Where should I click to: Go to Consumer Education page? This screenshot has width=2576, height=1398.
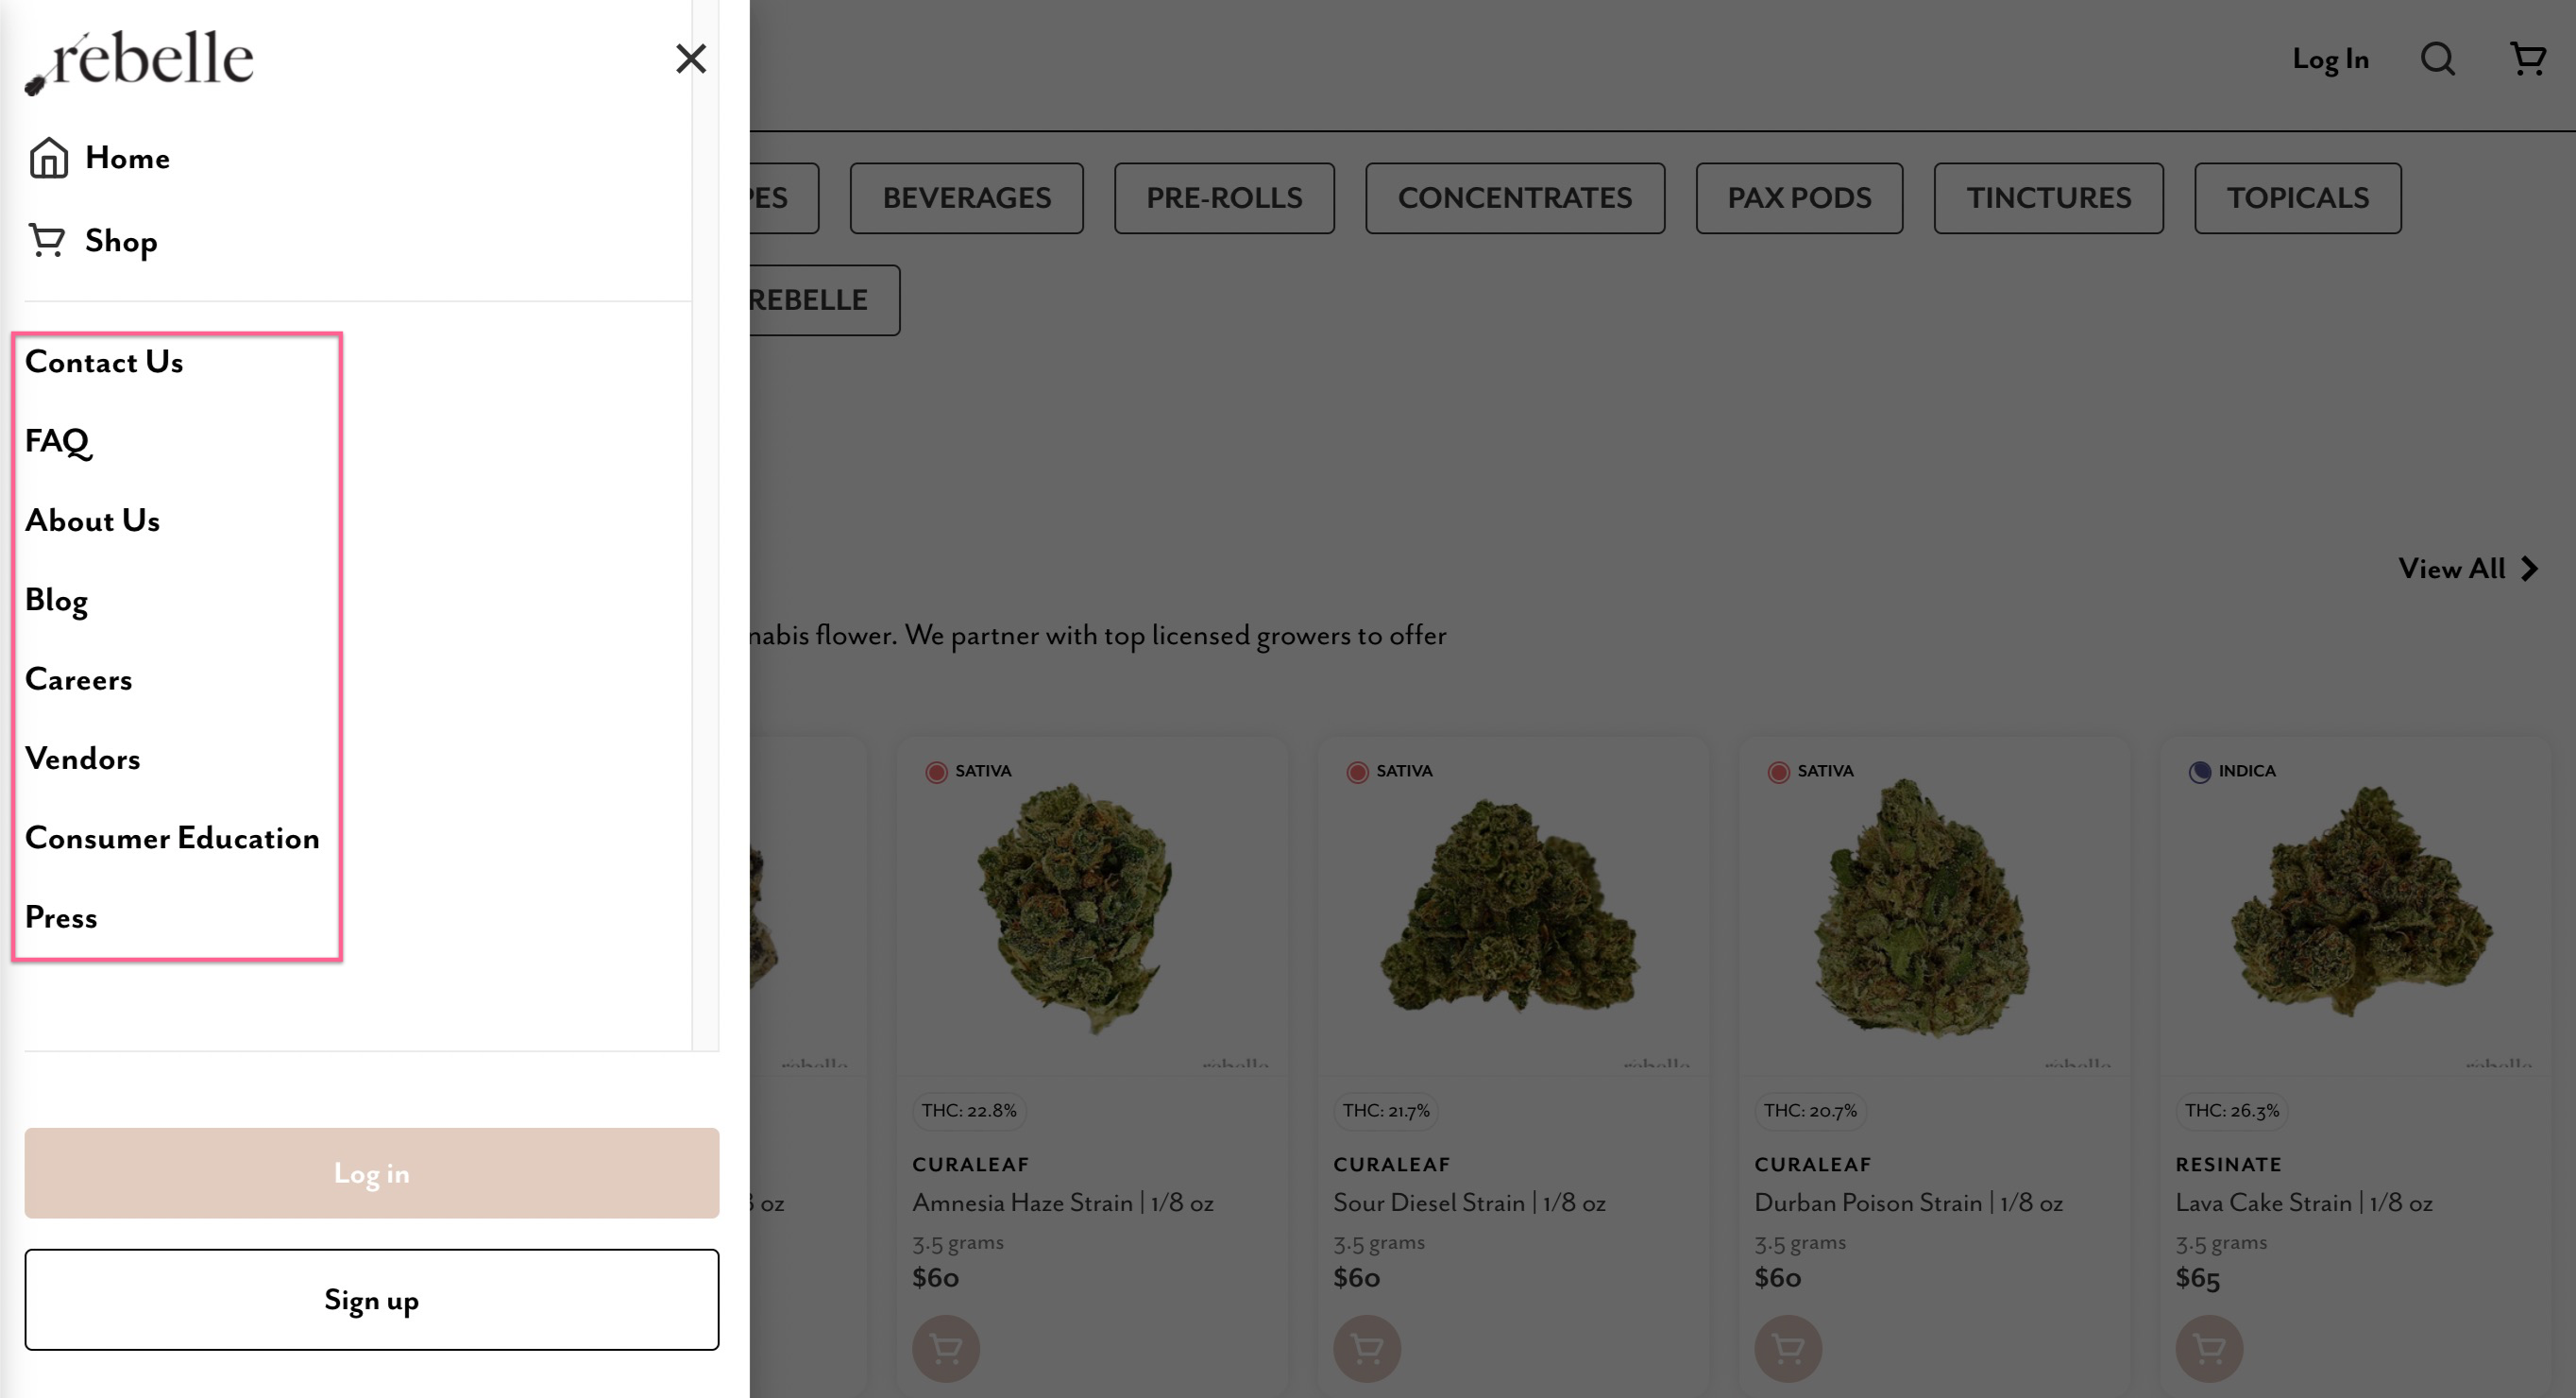[172, 838]
